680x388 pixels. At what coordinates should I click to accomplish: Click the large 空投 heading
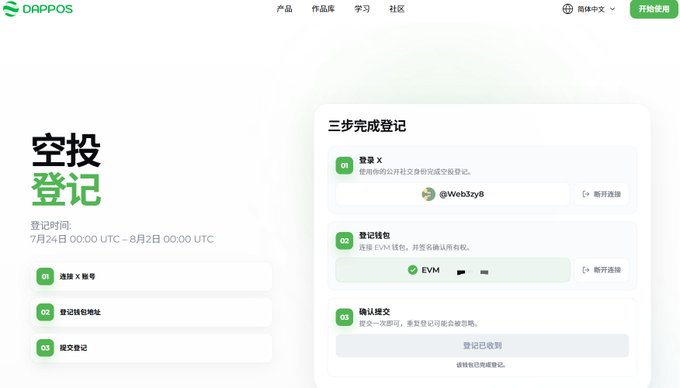(66, 150)
